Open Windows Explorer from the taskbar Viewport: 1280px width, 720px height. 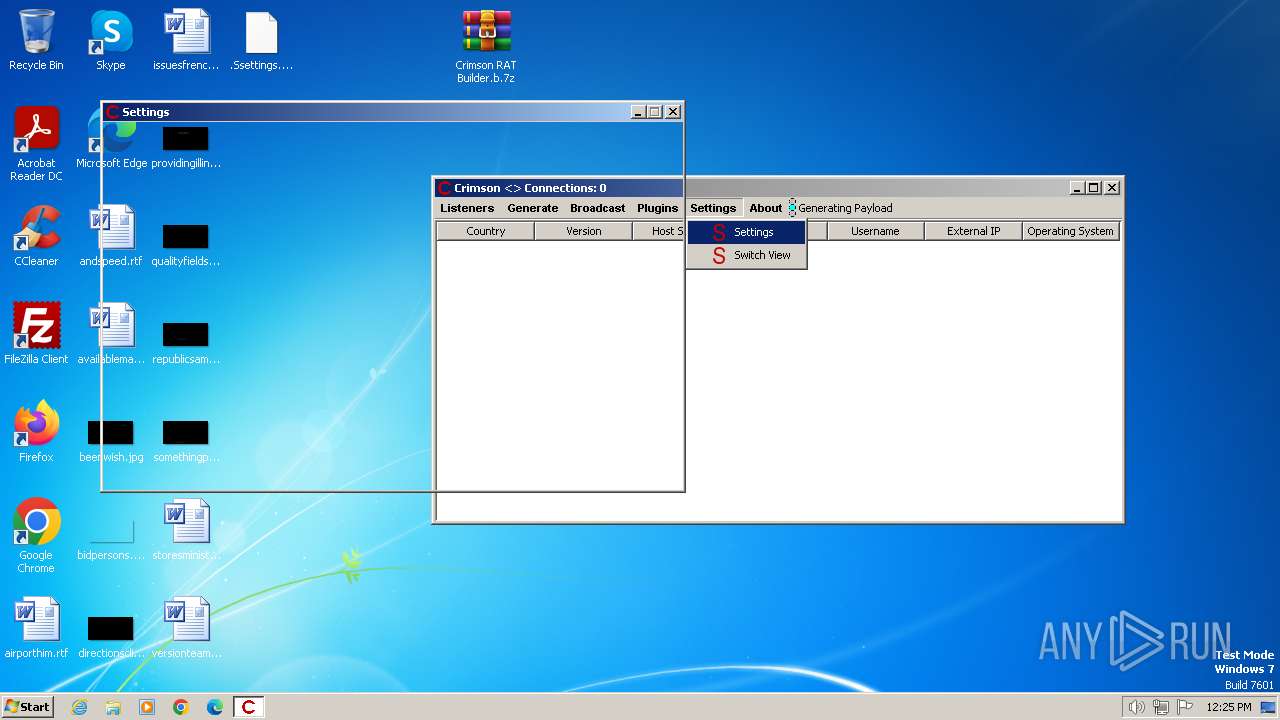[x=113, y=707]
